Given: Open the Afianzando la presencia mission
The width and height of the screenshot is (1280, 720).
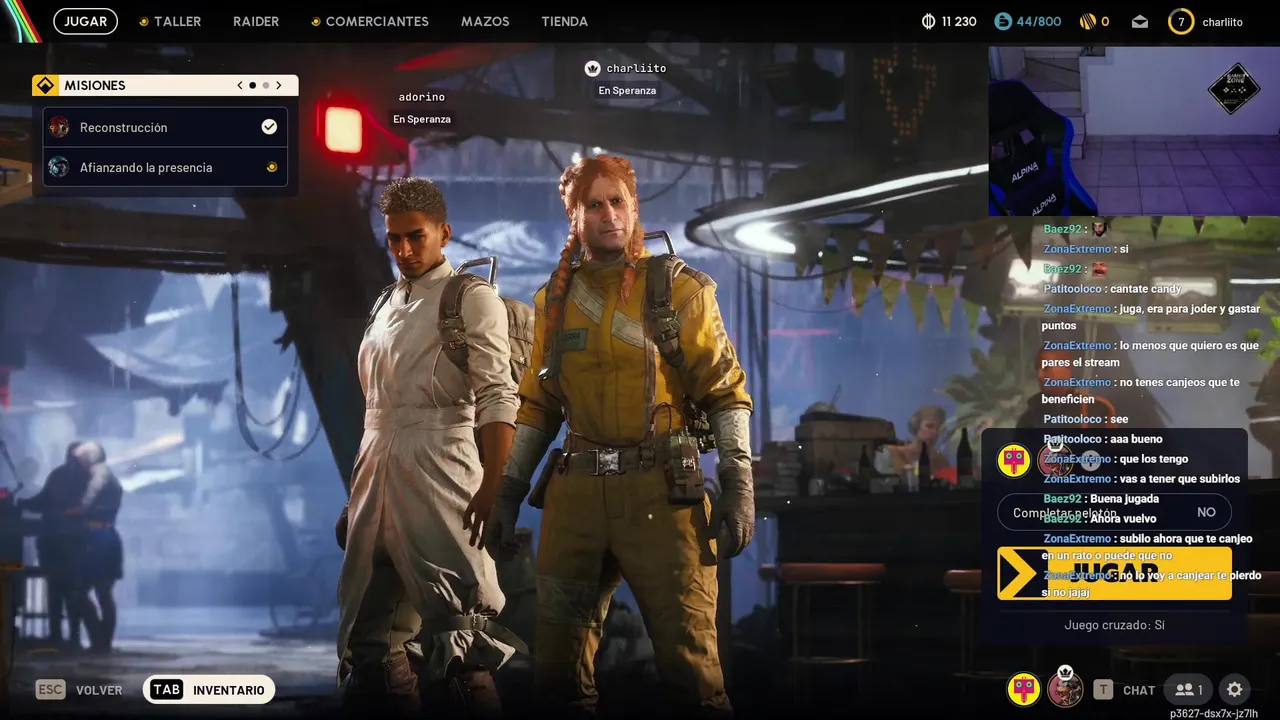Looking at the screenshot, I should point(165,167).
